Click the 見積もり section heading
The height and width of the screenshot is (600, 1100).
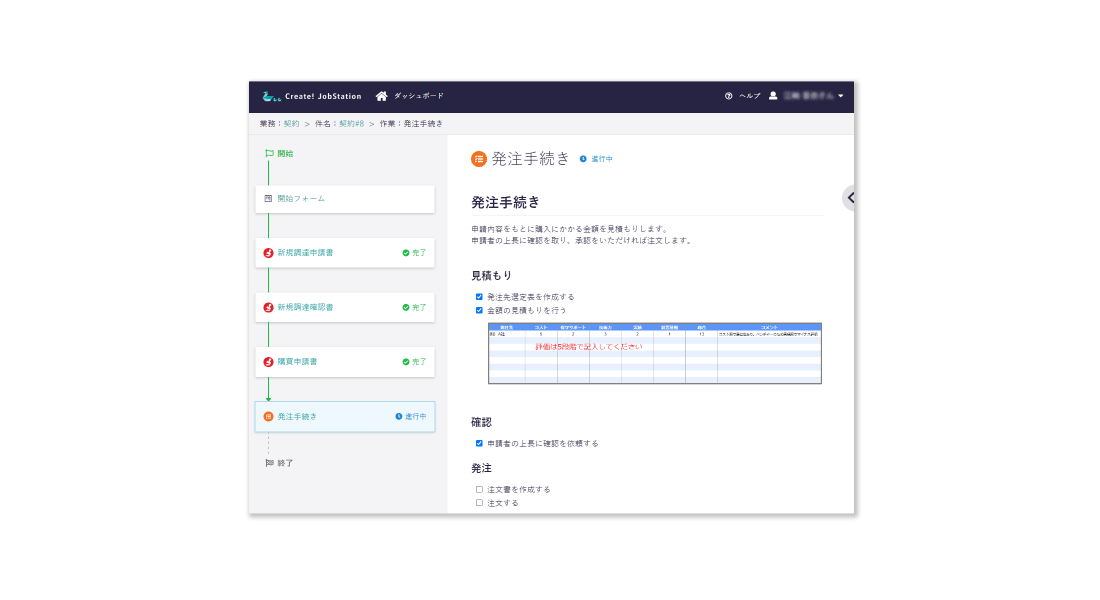pyautogui.click(x=492, y=276)
